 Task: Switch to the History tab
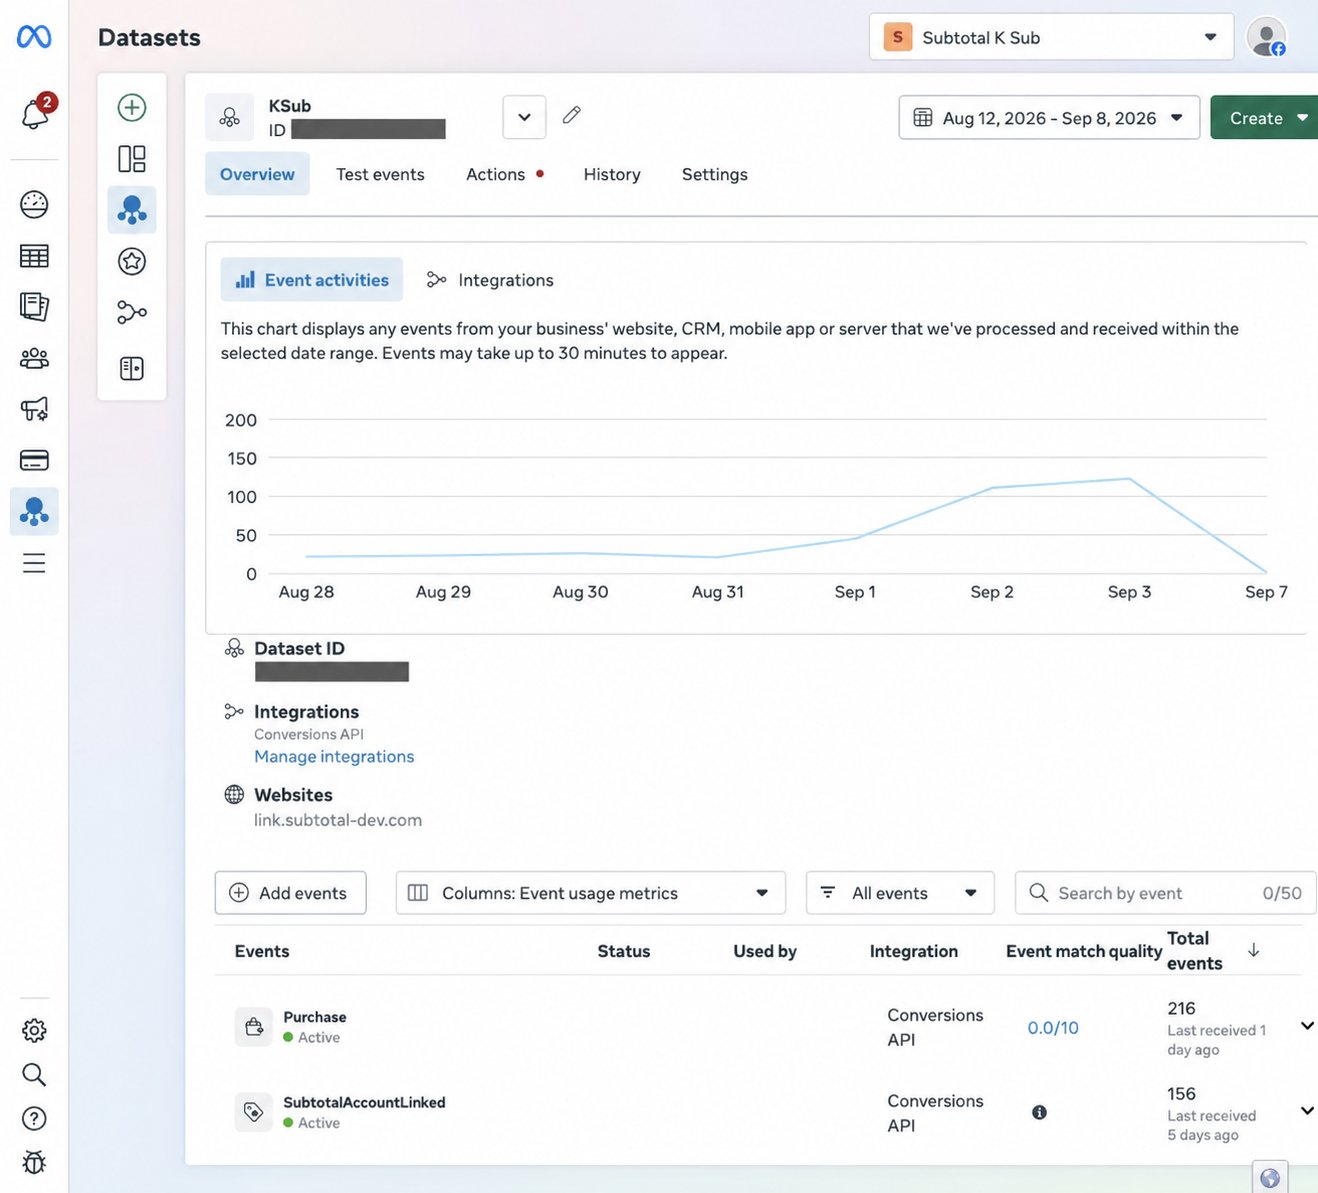[x=612, y=174]
